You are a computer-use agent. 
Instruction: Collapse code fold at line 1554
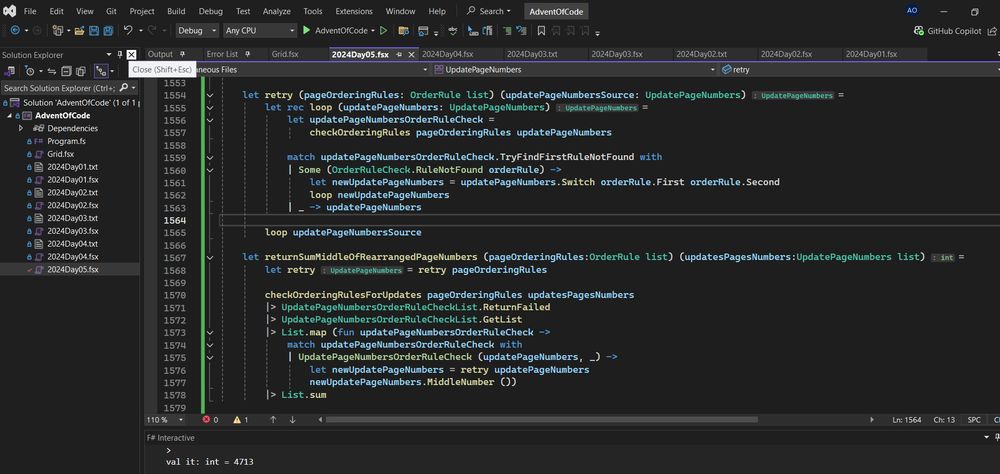click(x=210, y=95)
